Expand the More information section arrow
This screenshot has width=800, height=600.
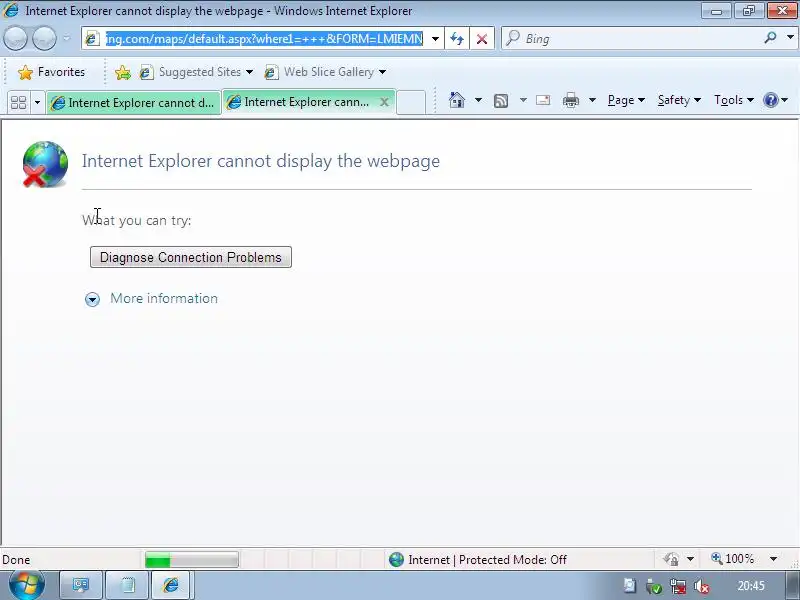[x=92, y=299]
